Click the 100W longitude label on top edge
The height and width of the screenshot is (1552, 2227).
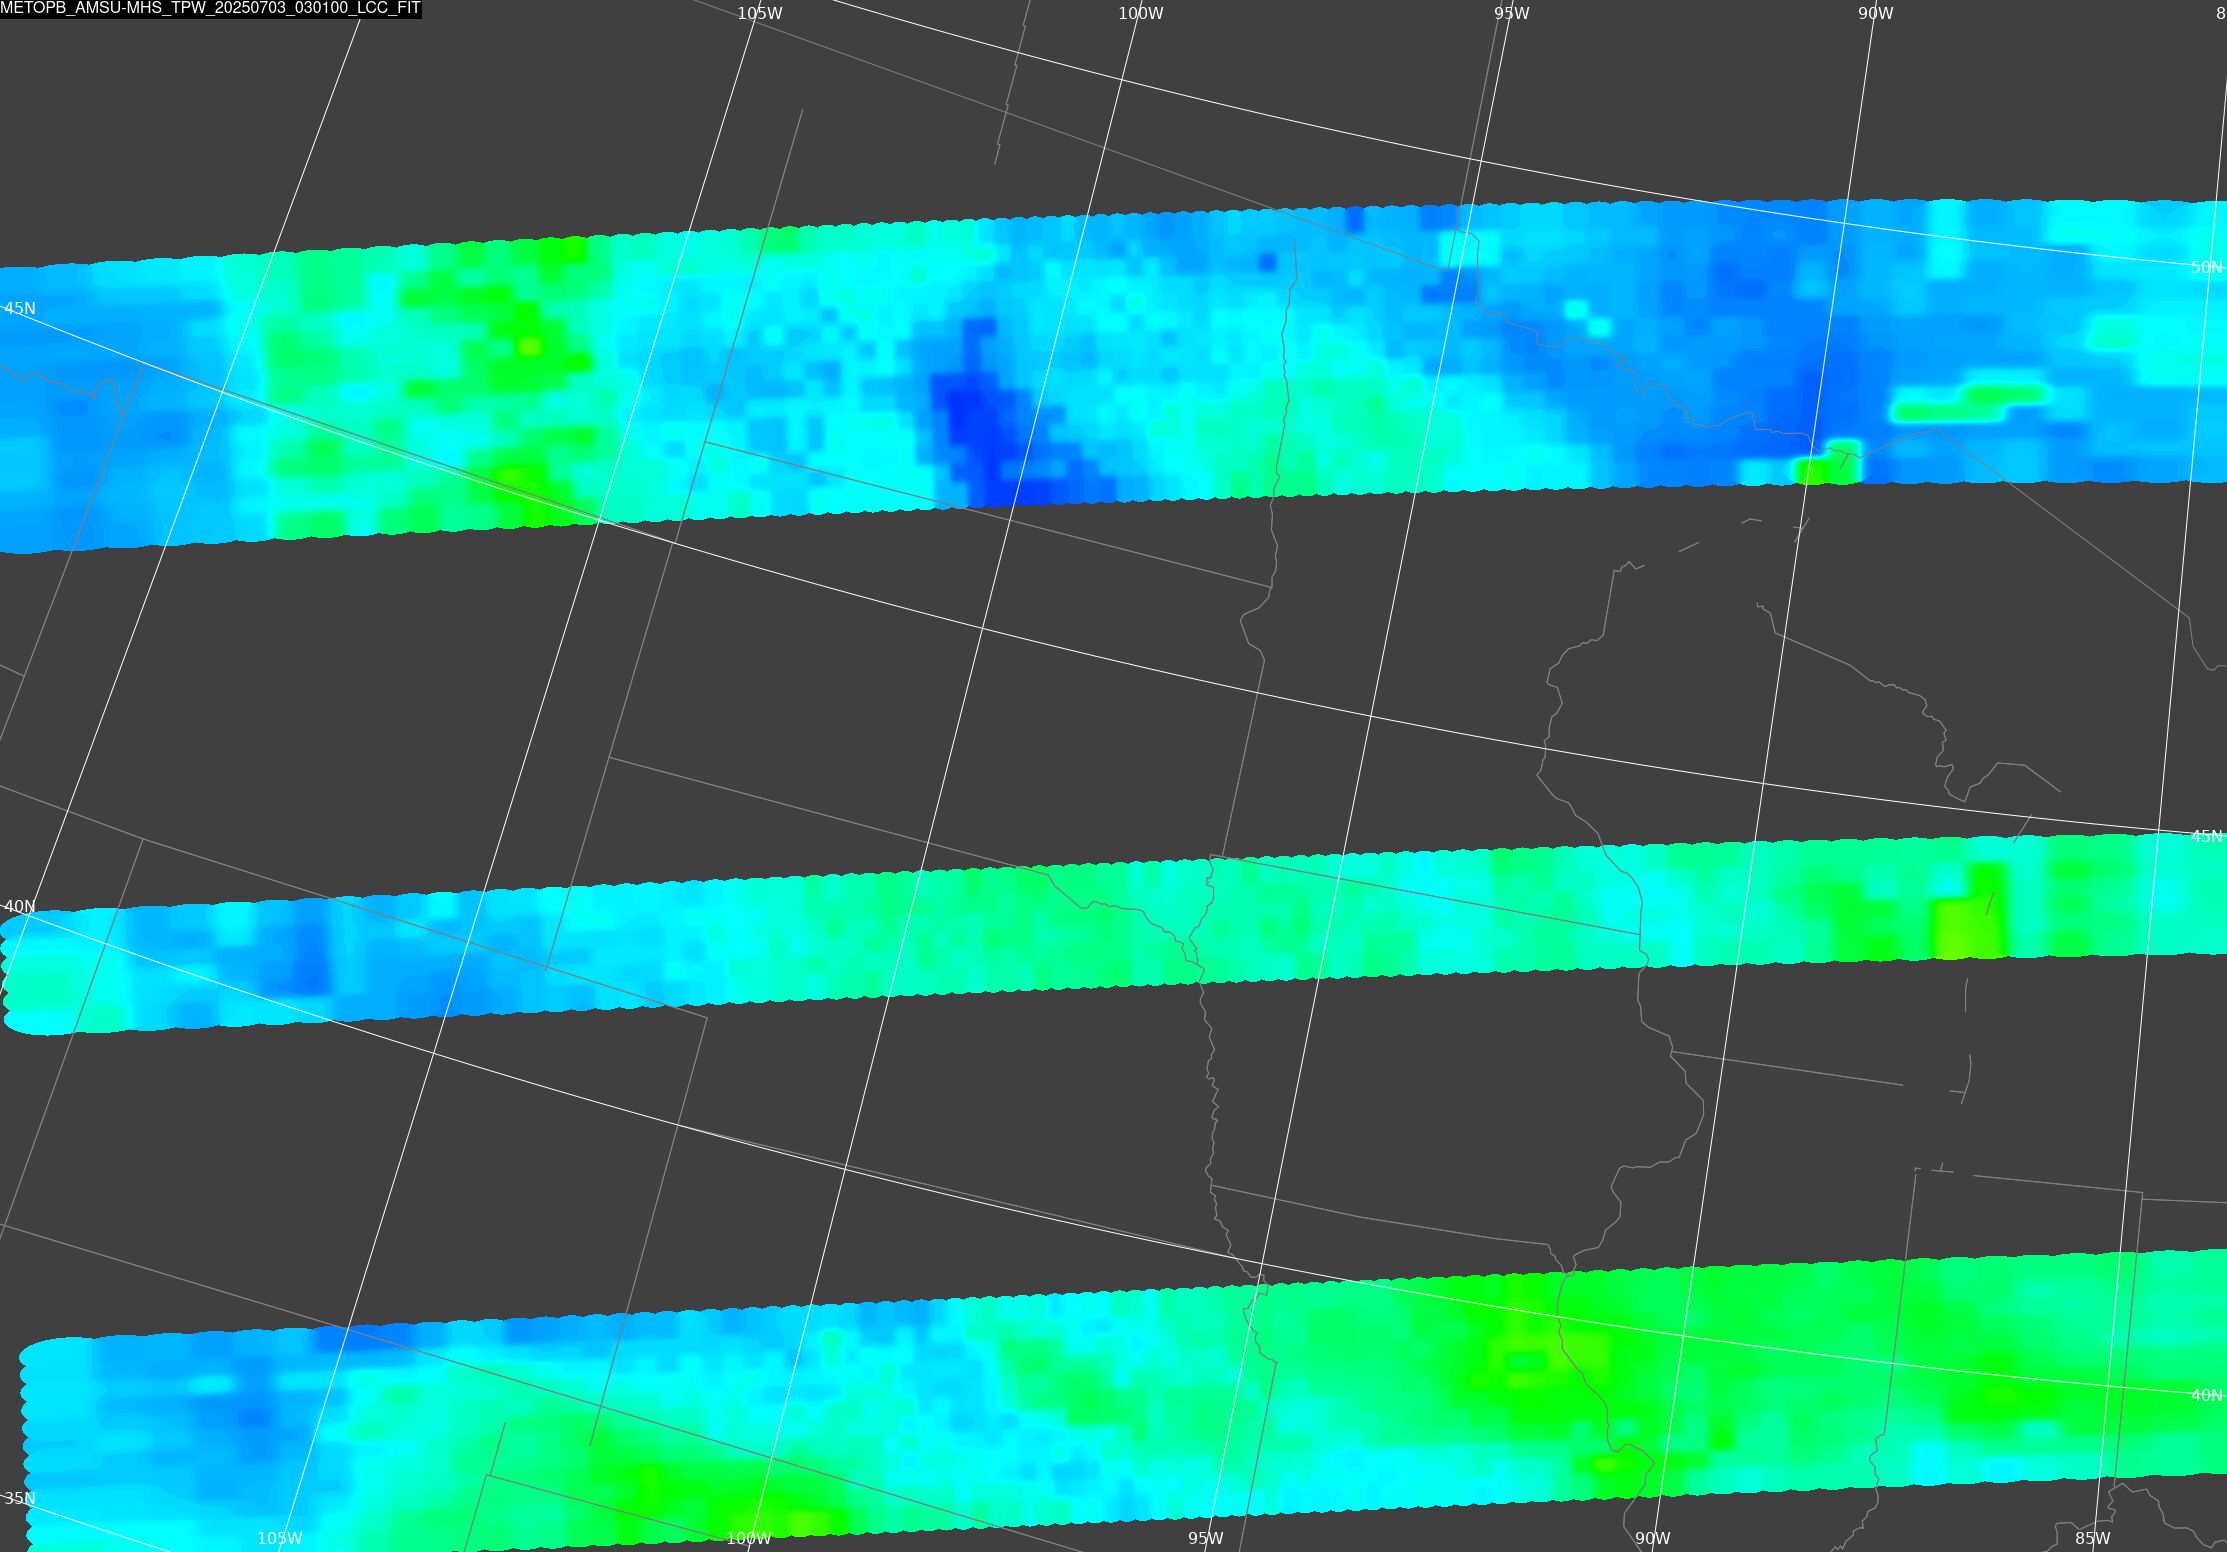click(1141, 13)
